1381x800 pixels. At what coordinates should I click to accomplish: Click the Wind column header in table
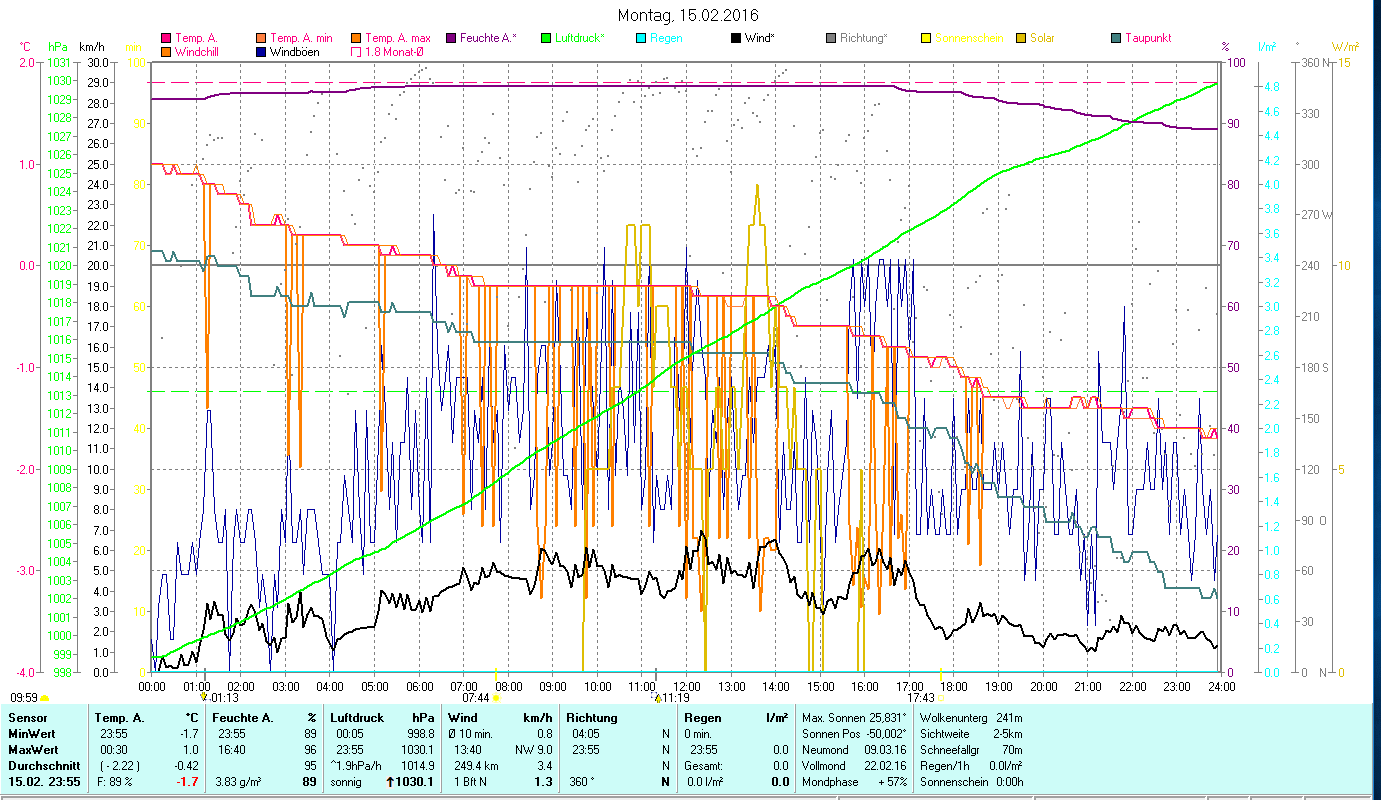point(464,718)
